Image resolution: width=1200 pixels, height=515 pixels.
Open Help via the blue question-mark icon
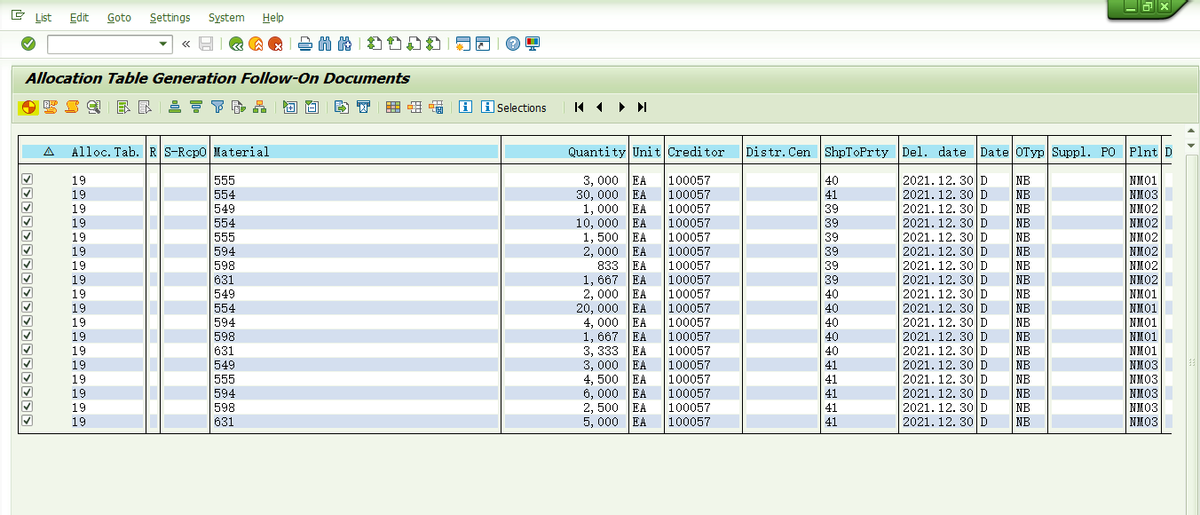click(x=512, y=44)
